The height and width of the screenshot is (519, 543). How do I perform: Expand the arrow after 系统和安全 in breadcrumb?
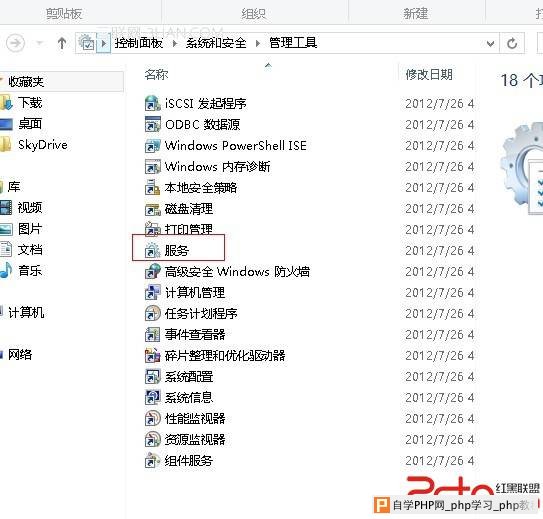pos(258,43)
